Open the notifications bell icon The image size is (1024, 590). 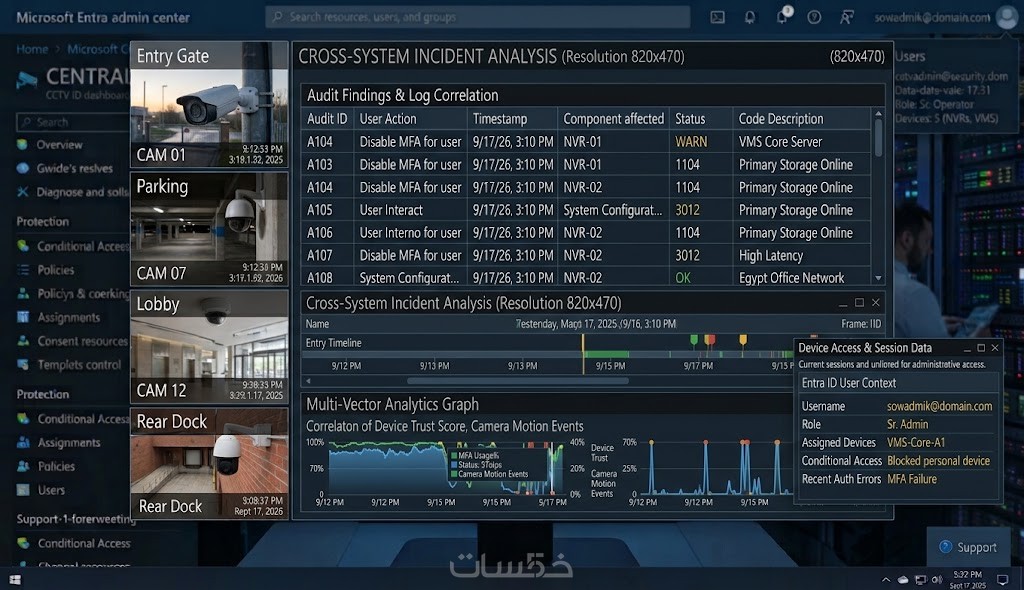coord(750,18)
